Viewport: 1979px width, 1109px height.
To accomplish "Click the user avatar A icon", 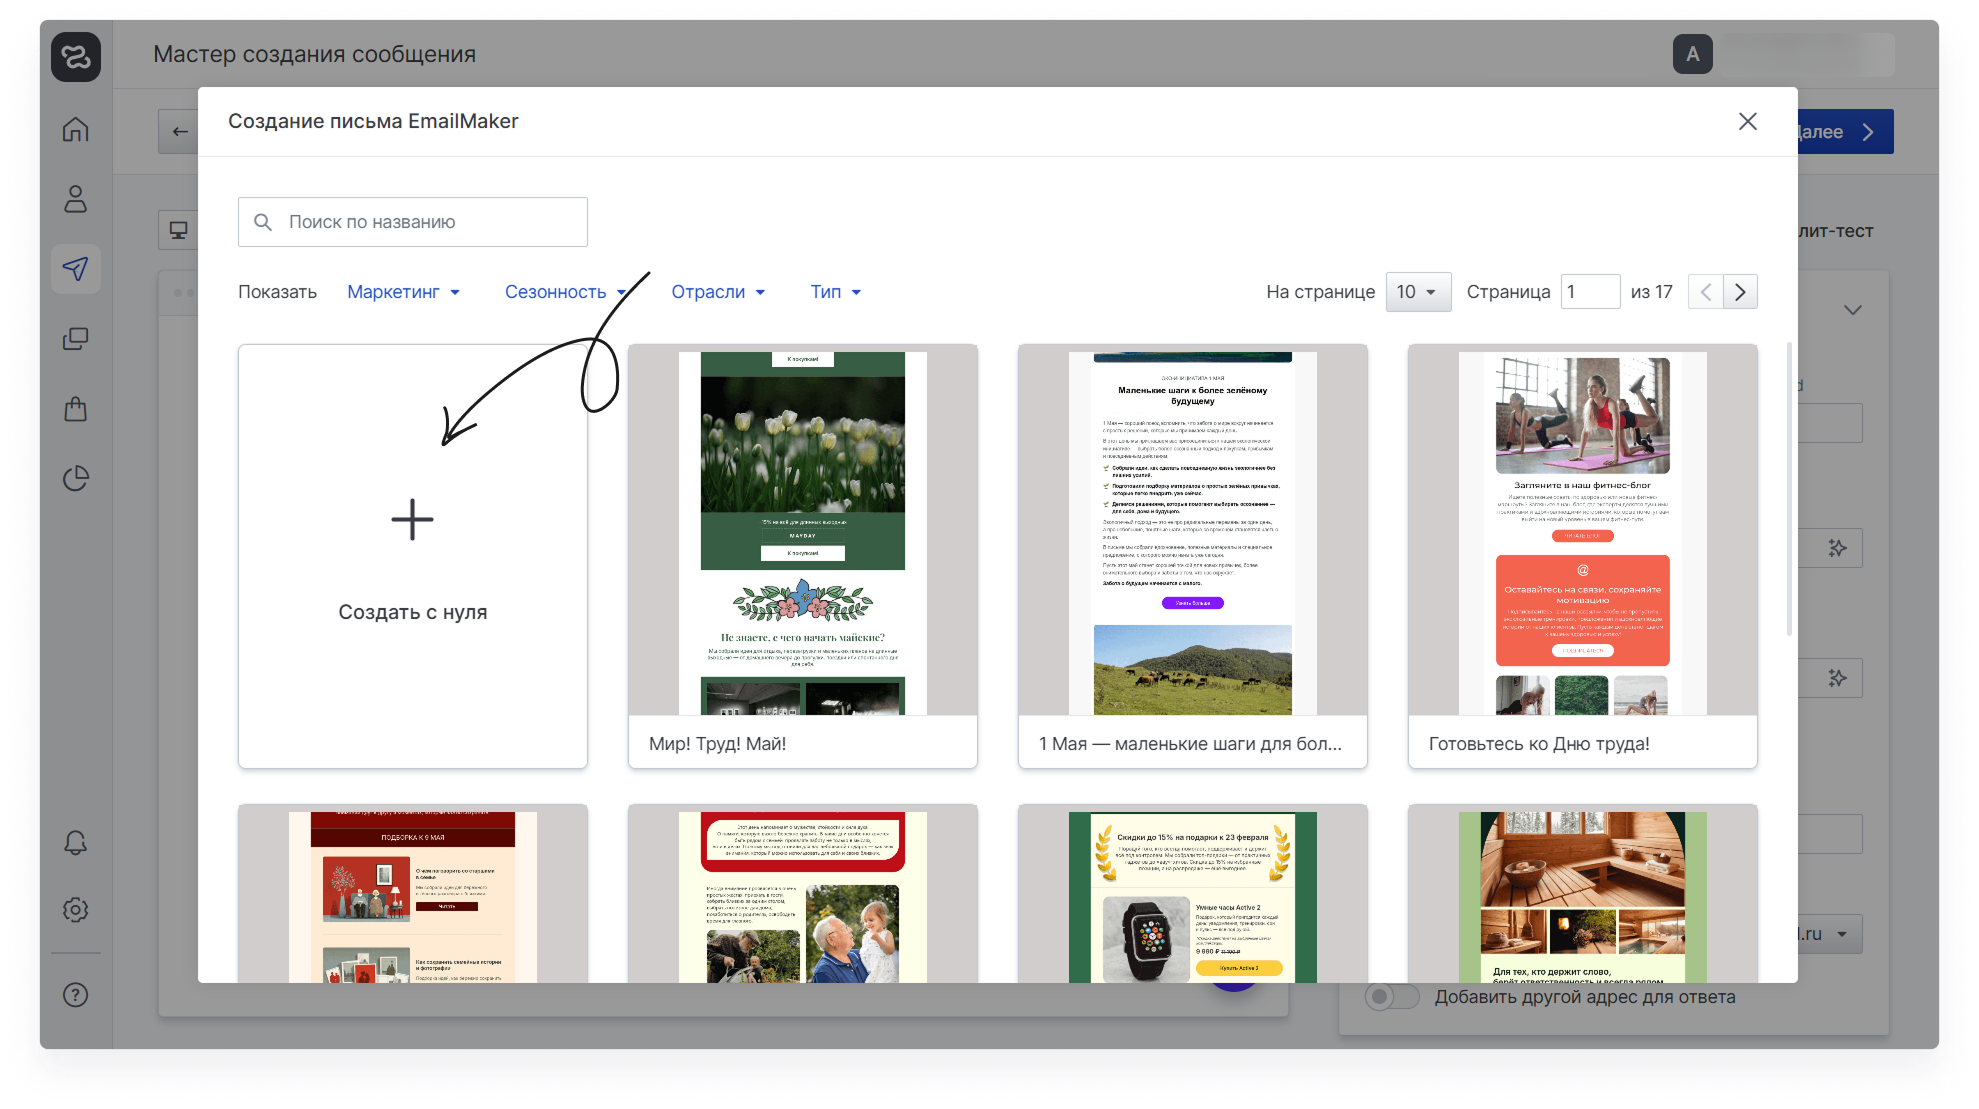I will point(1692,54).
